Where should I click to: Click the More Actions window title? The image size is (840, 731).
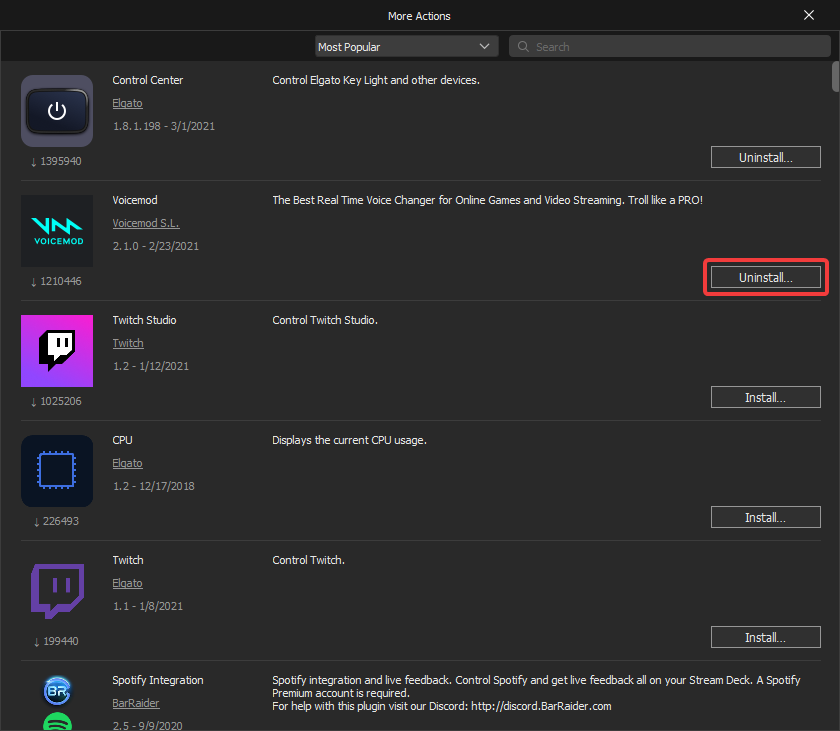[419, 16]
